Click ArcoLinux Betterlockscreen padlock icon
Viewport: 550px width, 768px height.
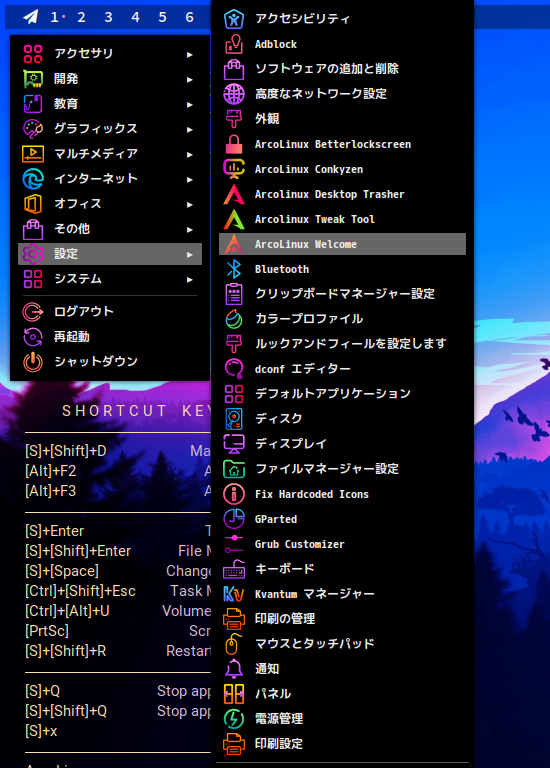[x=234, y=144]
